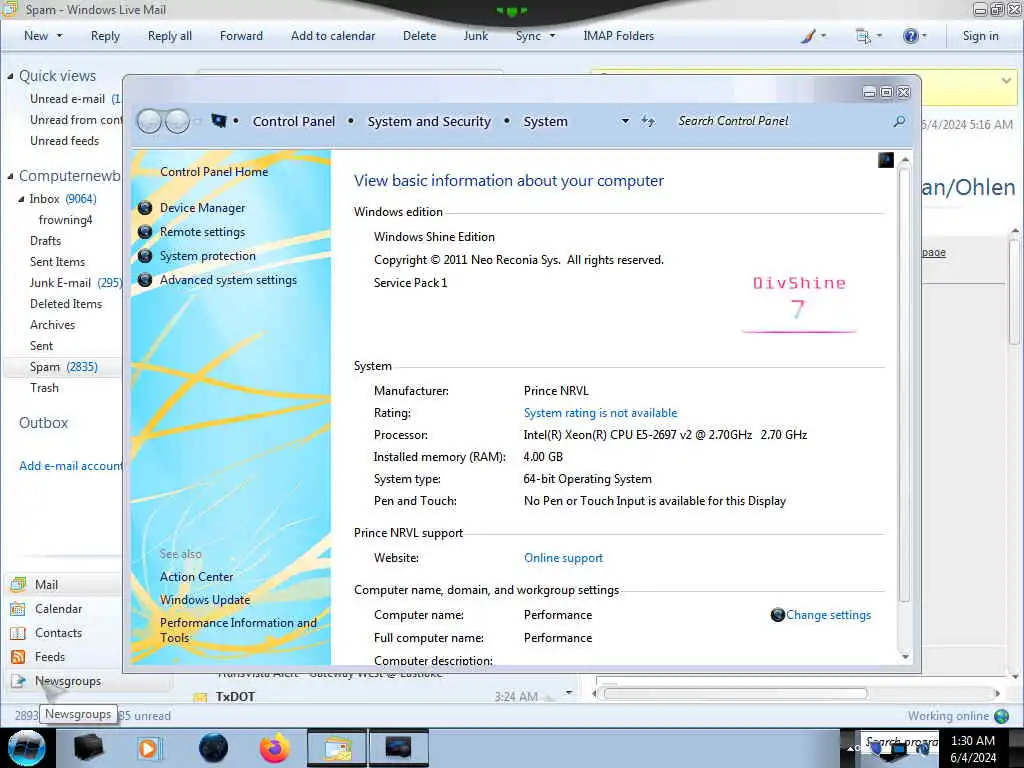Open the New dropdown arrow
Image resolution: width=1024 pixels, height=768 pixels.
coord(59,36)
